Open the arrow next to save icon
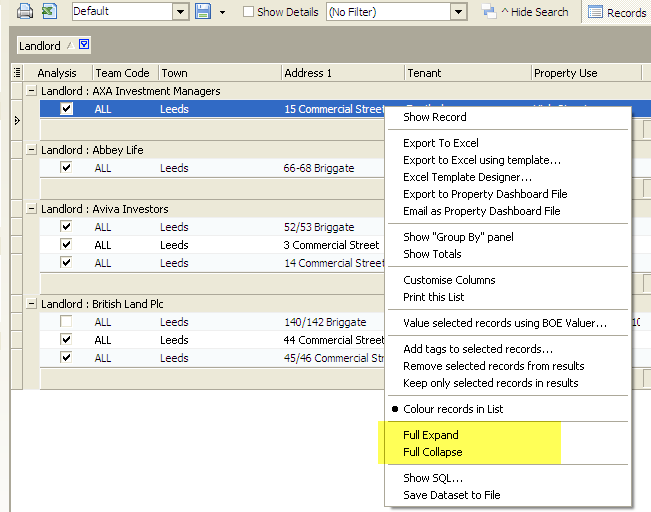Image resolution: width=651 pixels, height=512 pixels. (223, 12)
